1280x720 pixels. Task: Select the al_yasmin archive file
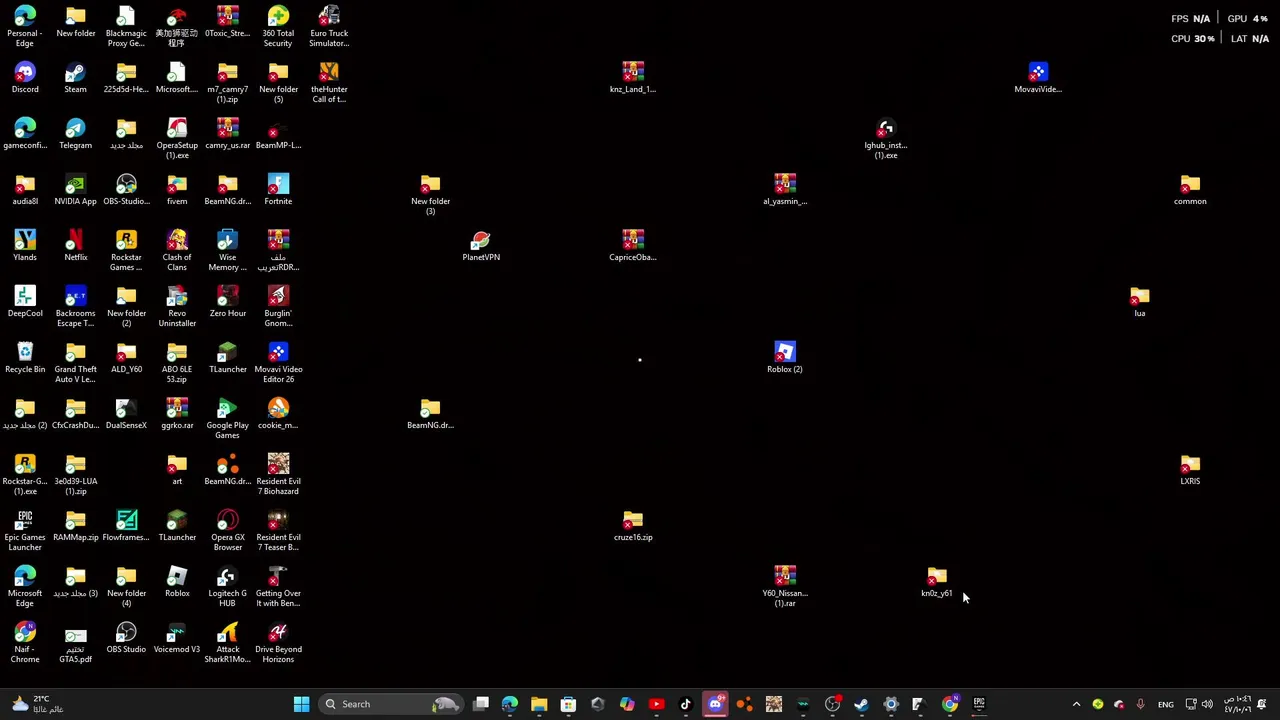[784, 190]
